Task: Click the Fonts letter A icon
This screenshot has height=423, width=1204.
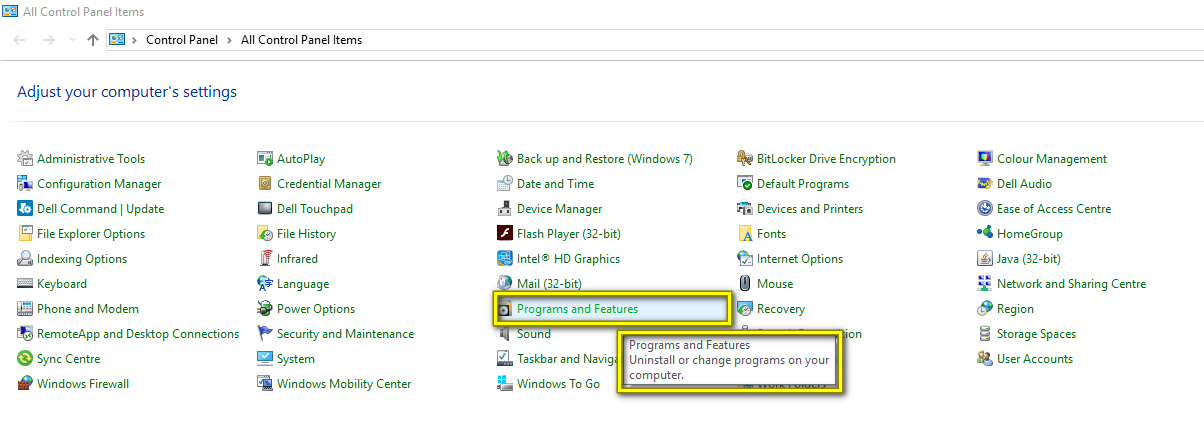Action: point(745,233)
